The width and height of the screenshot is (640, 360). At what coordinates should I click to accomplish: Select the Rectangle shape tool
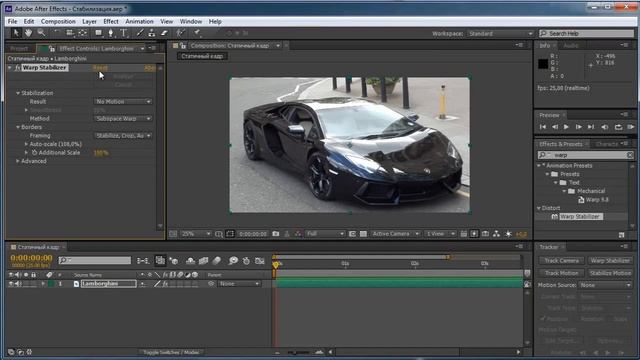click(x=98, y=33)
